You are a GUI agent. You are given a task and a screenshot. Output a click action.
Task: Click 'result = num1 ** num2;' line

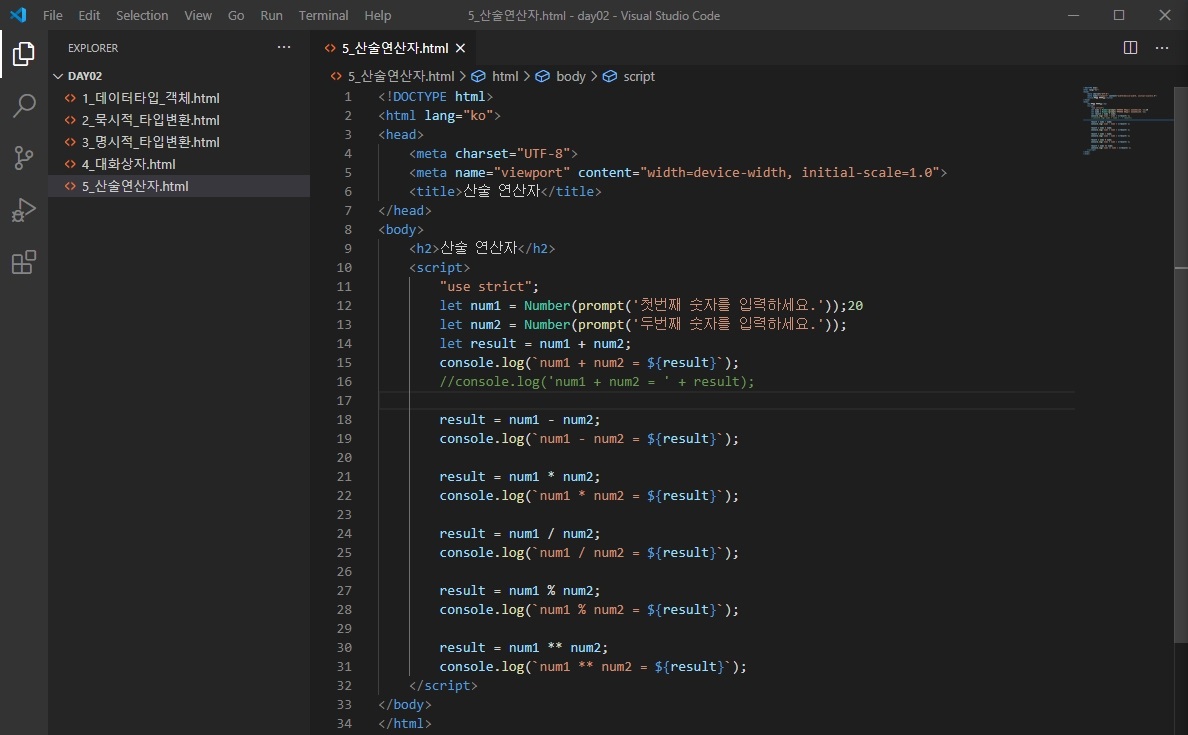coord(524,647)
